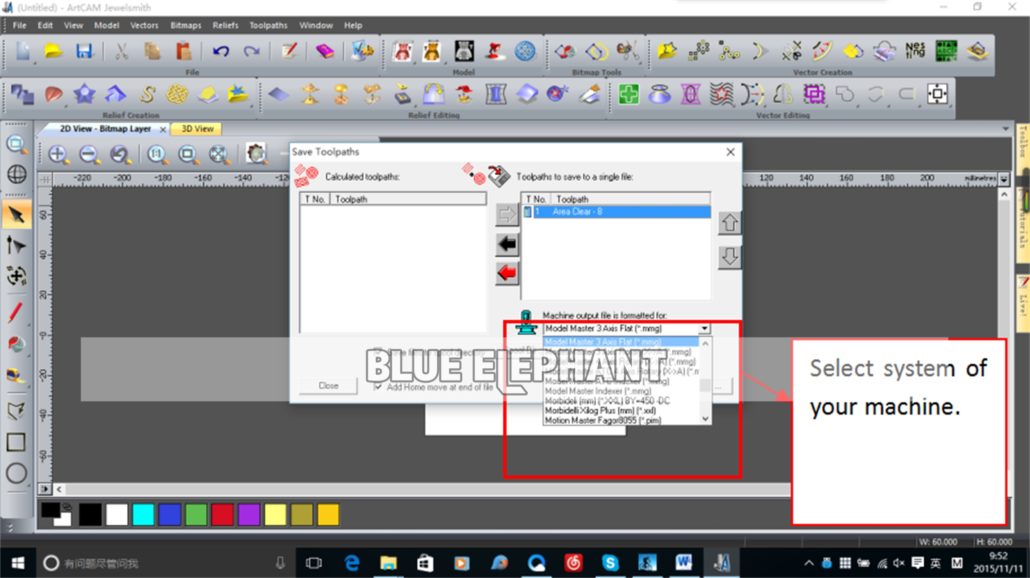Click the S-shaped icon in Relief Creation
1030x578 pixels.
pos(147,94)
